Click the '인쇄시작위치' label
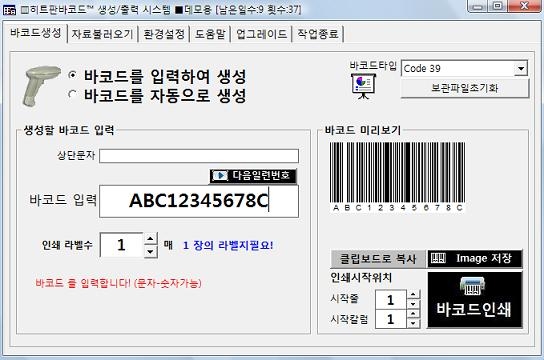544x360 pixels. tap(361, 277)
